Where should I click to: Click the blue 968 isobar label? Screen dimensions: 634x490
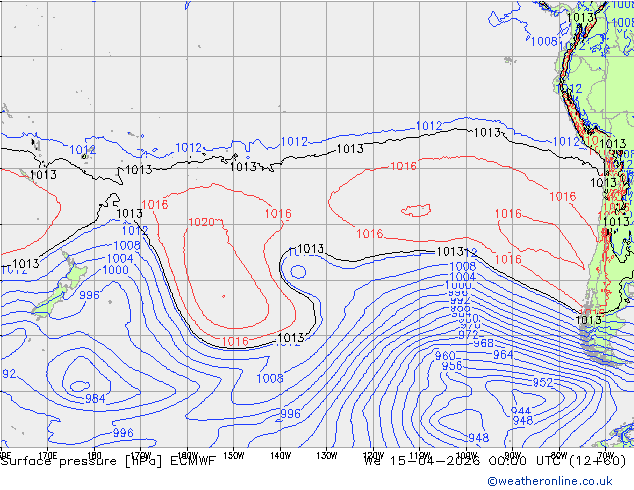pyautogui.click(x=484, y=343)
